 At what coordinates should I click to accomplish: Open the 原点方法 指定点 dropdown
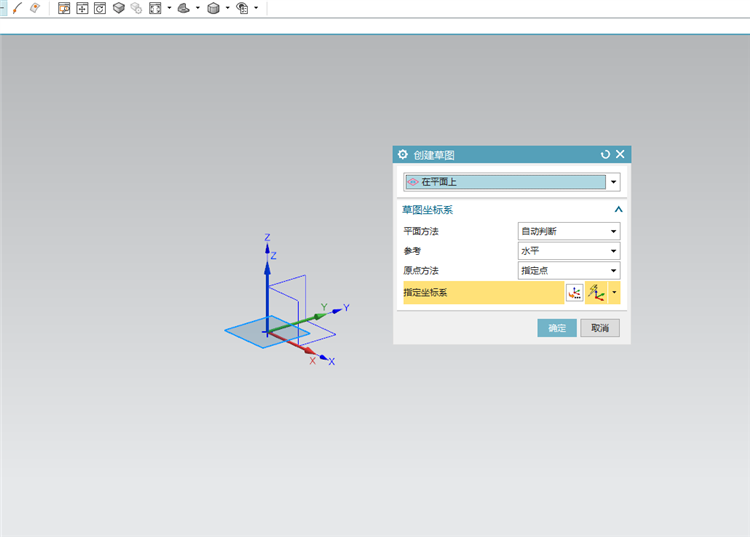pos(569,271)
